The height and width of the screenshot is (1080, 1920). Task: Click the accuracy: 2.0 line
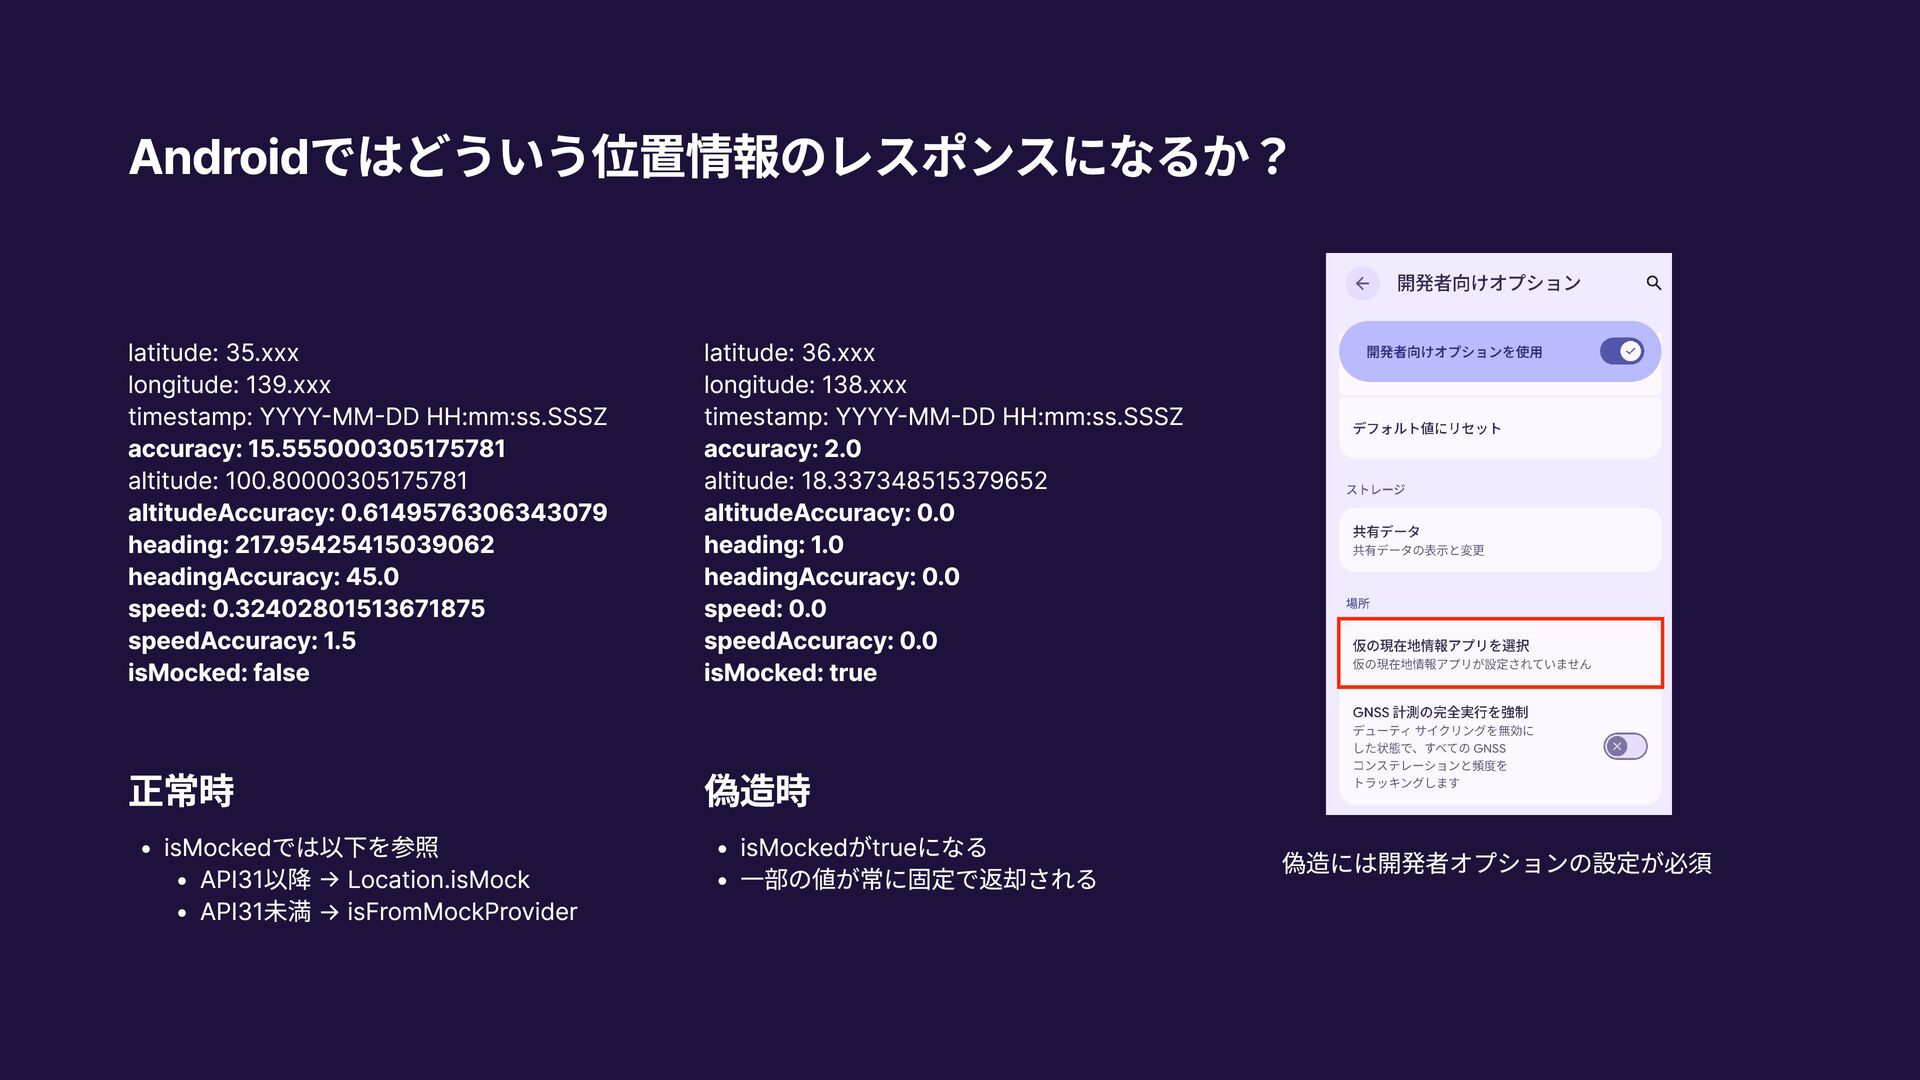point(782,449)
